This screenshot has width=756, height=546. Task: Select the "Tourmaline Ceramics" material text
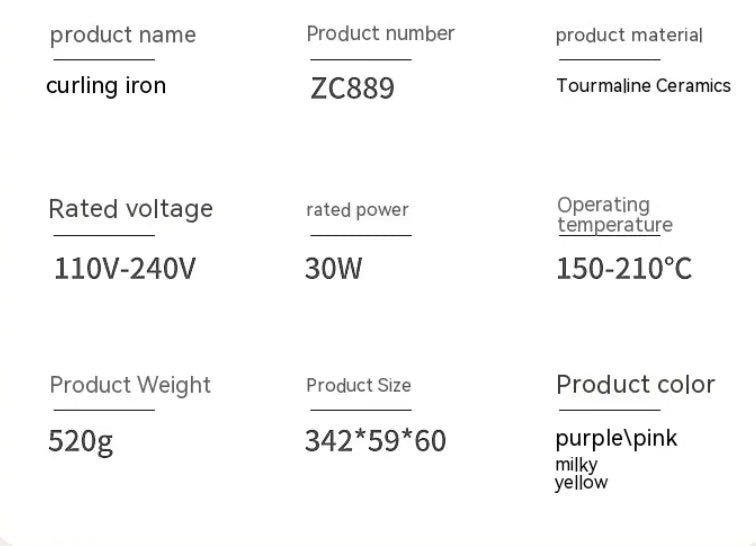click(x=643, y=86)
